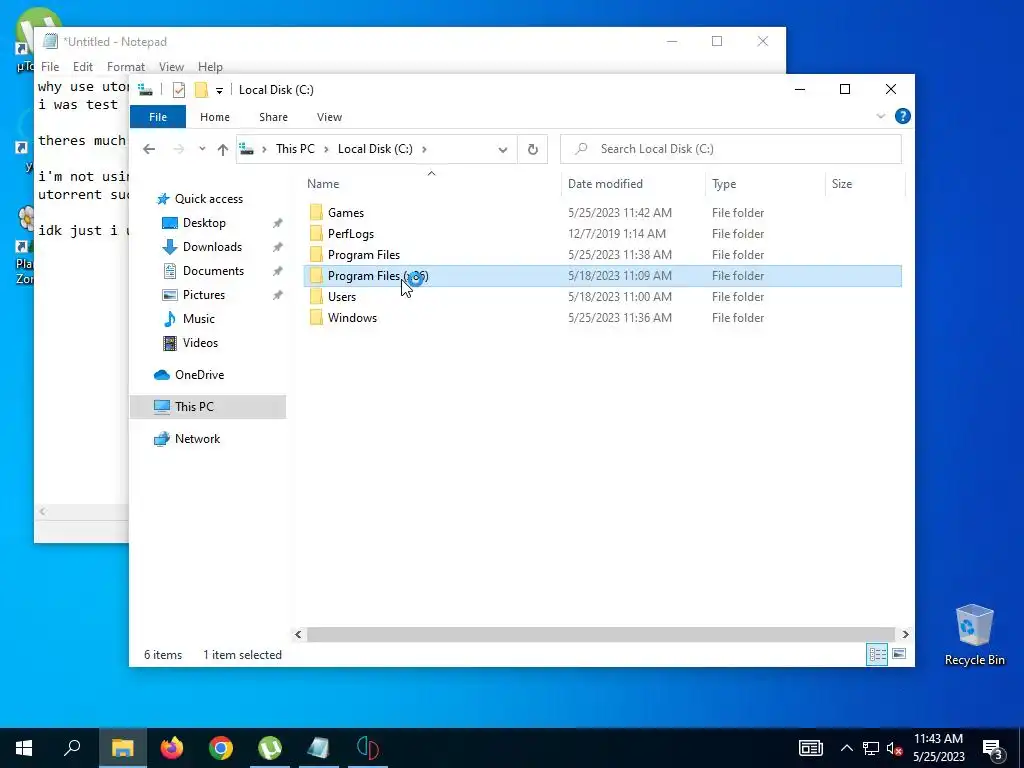Open the File tab in Explorer
This screenshot has height=768, width=1024.
pos(158,117)
